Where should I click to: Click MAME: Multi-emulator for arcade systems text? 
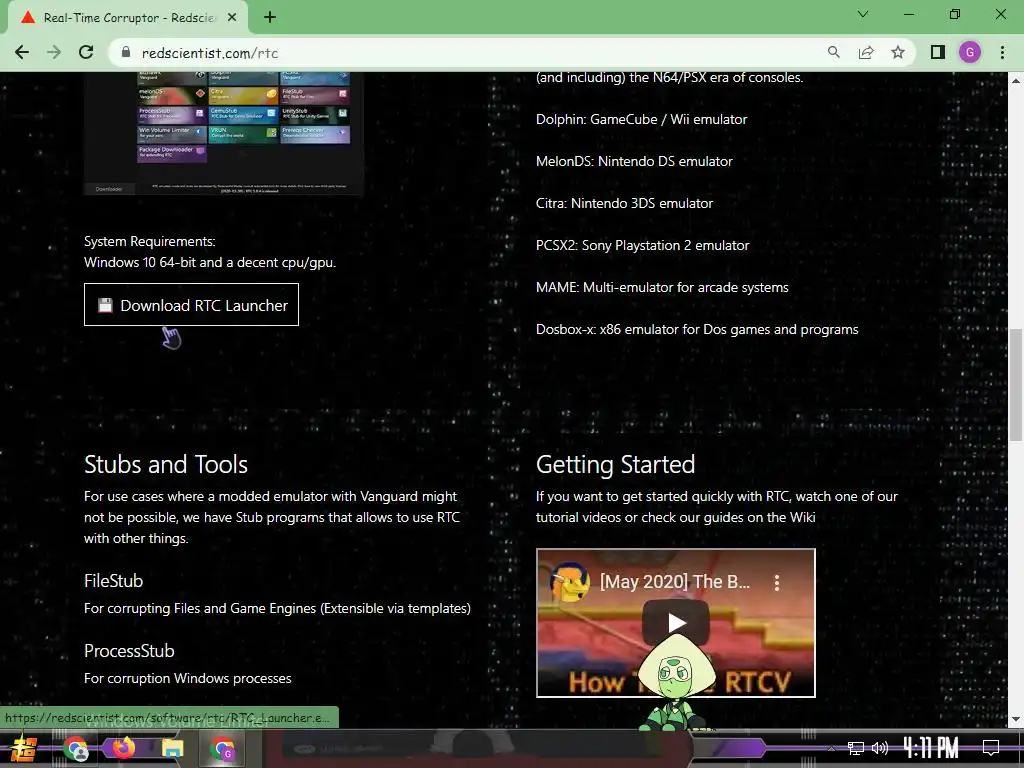662,287
